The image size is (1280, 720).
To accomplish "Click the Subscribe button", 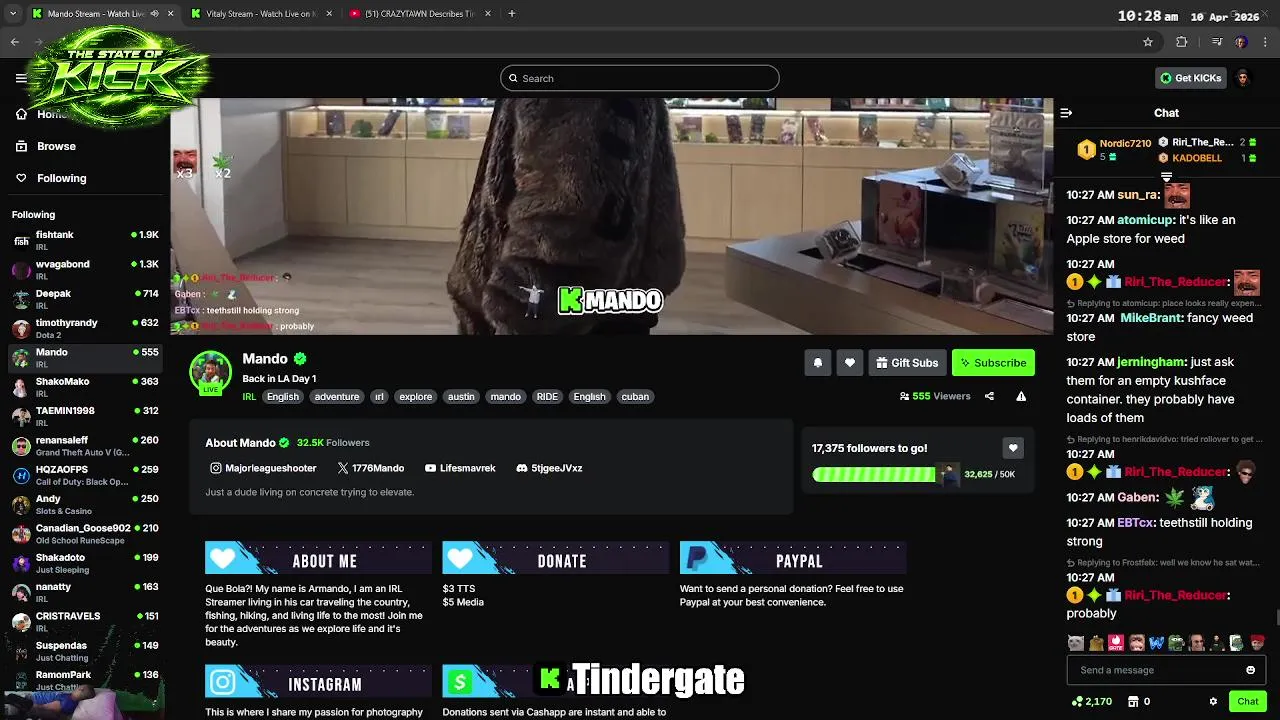I will [993, 363].
